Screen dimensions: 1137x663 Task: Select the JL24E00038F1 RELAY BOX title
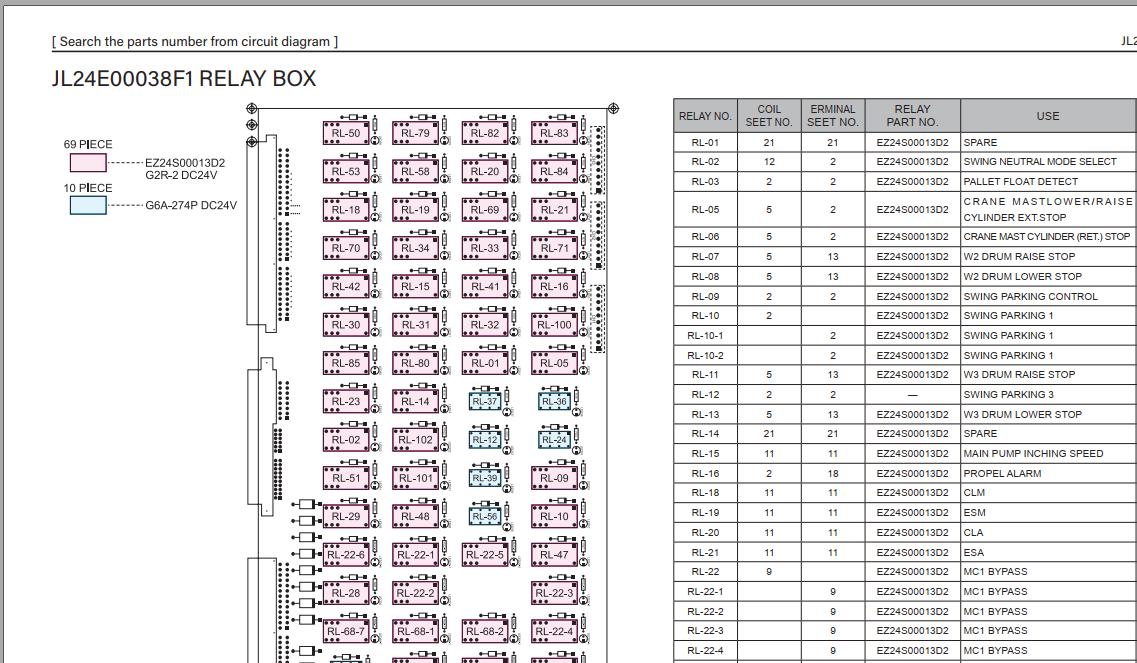(x=184, y=78)
